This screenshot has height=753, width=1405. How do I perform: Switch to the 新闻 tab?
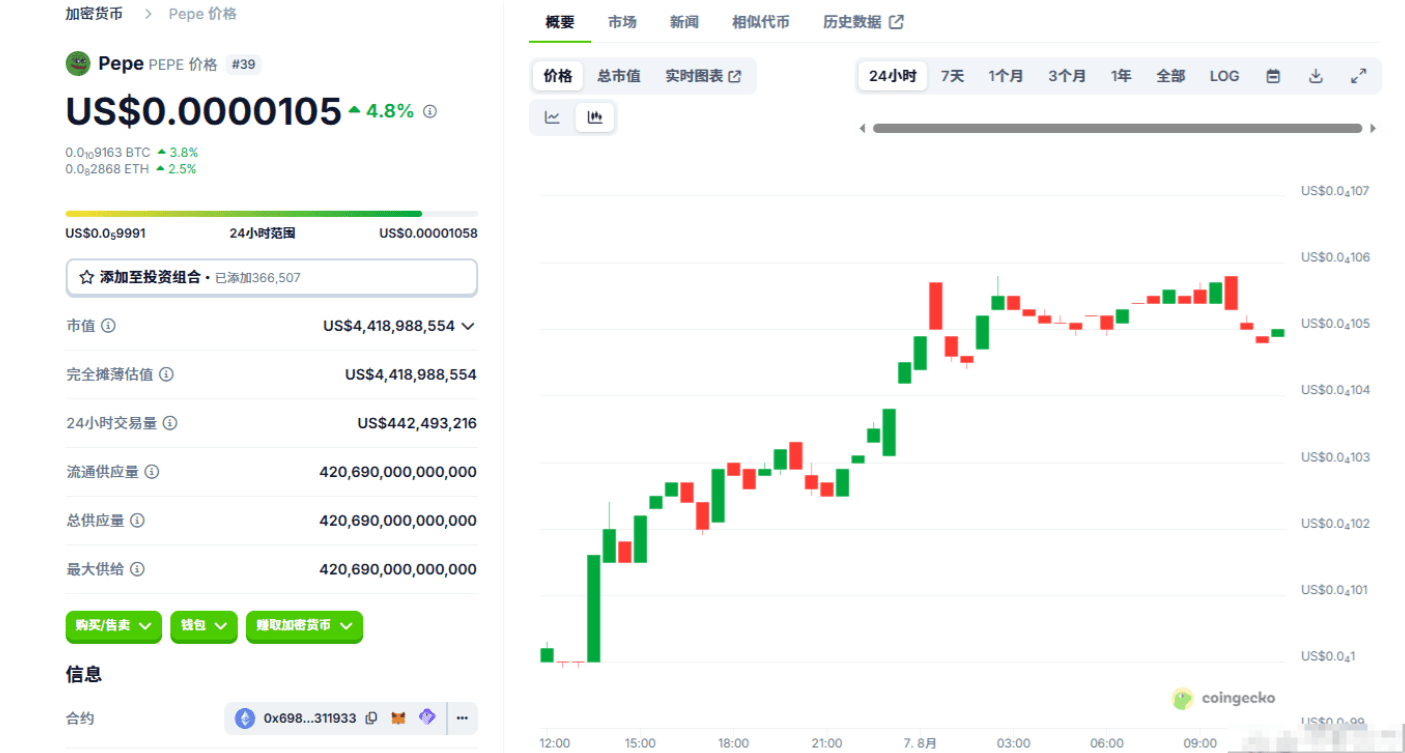click(x=684, y=22)
